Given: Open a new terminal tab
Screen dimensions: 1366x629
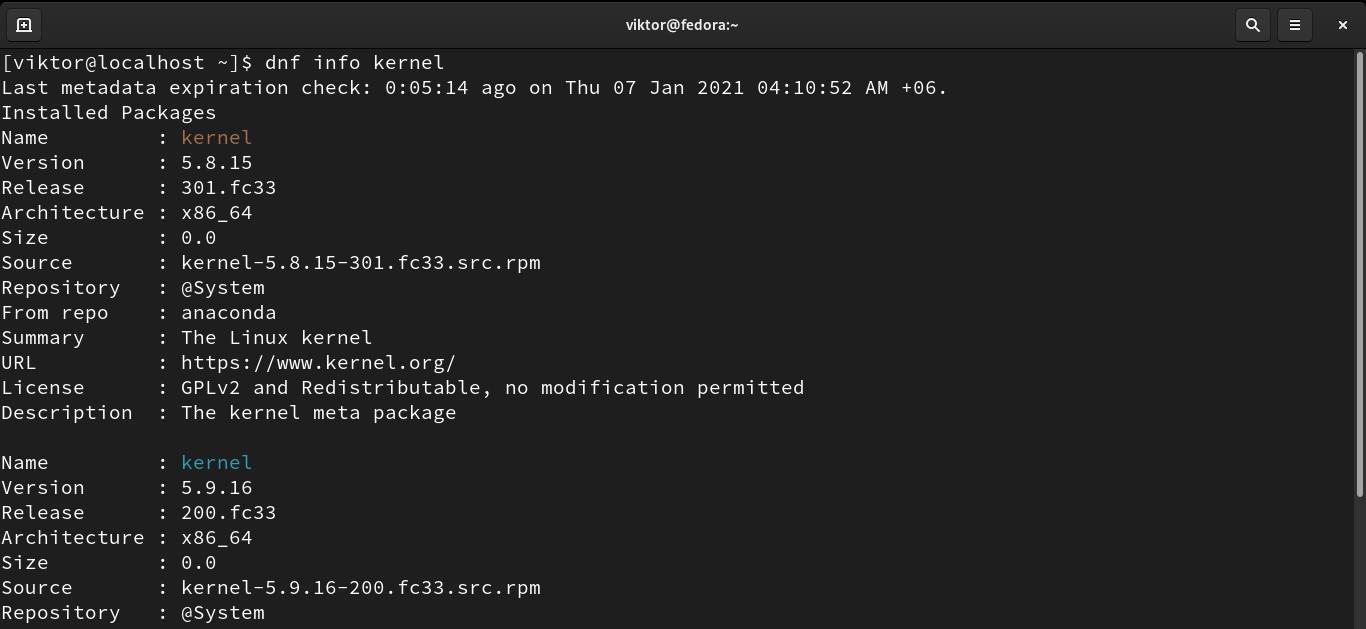Looking at the screenshot, I should pyautogui.click(x=24, y=25).
